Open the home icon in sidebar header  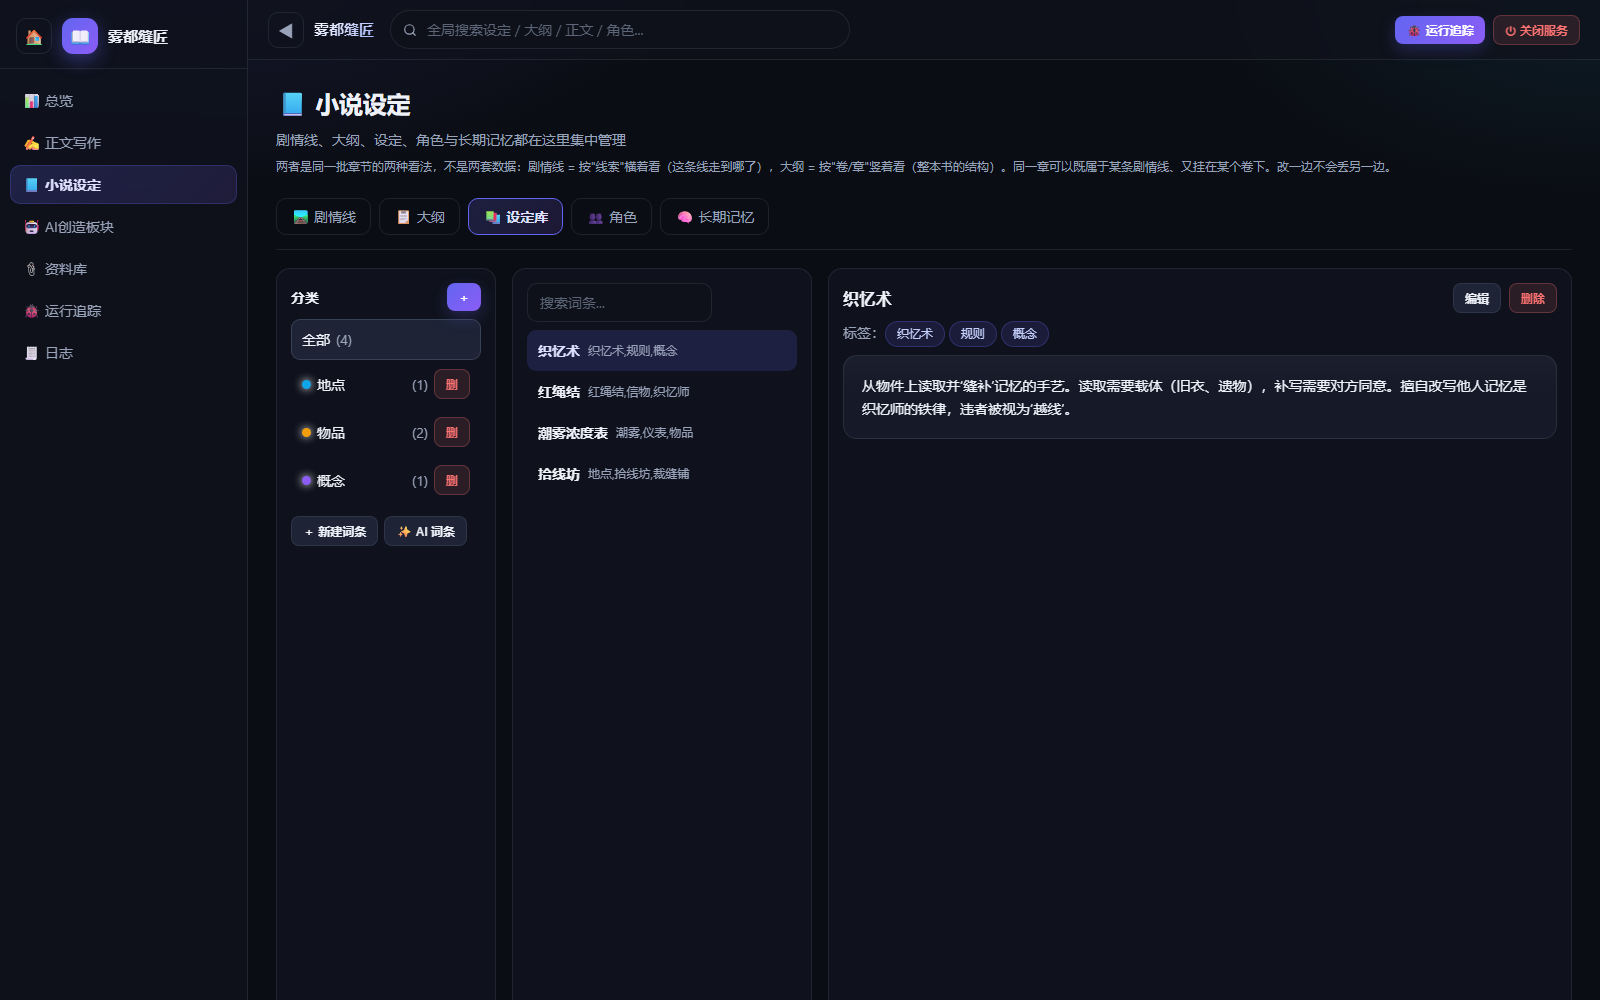point(34,36)
